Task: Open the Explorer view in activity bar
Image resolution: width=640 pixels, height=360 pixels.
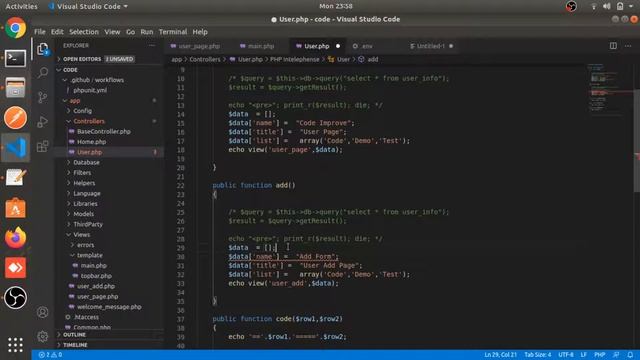Action: [43, 49]
